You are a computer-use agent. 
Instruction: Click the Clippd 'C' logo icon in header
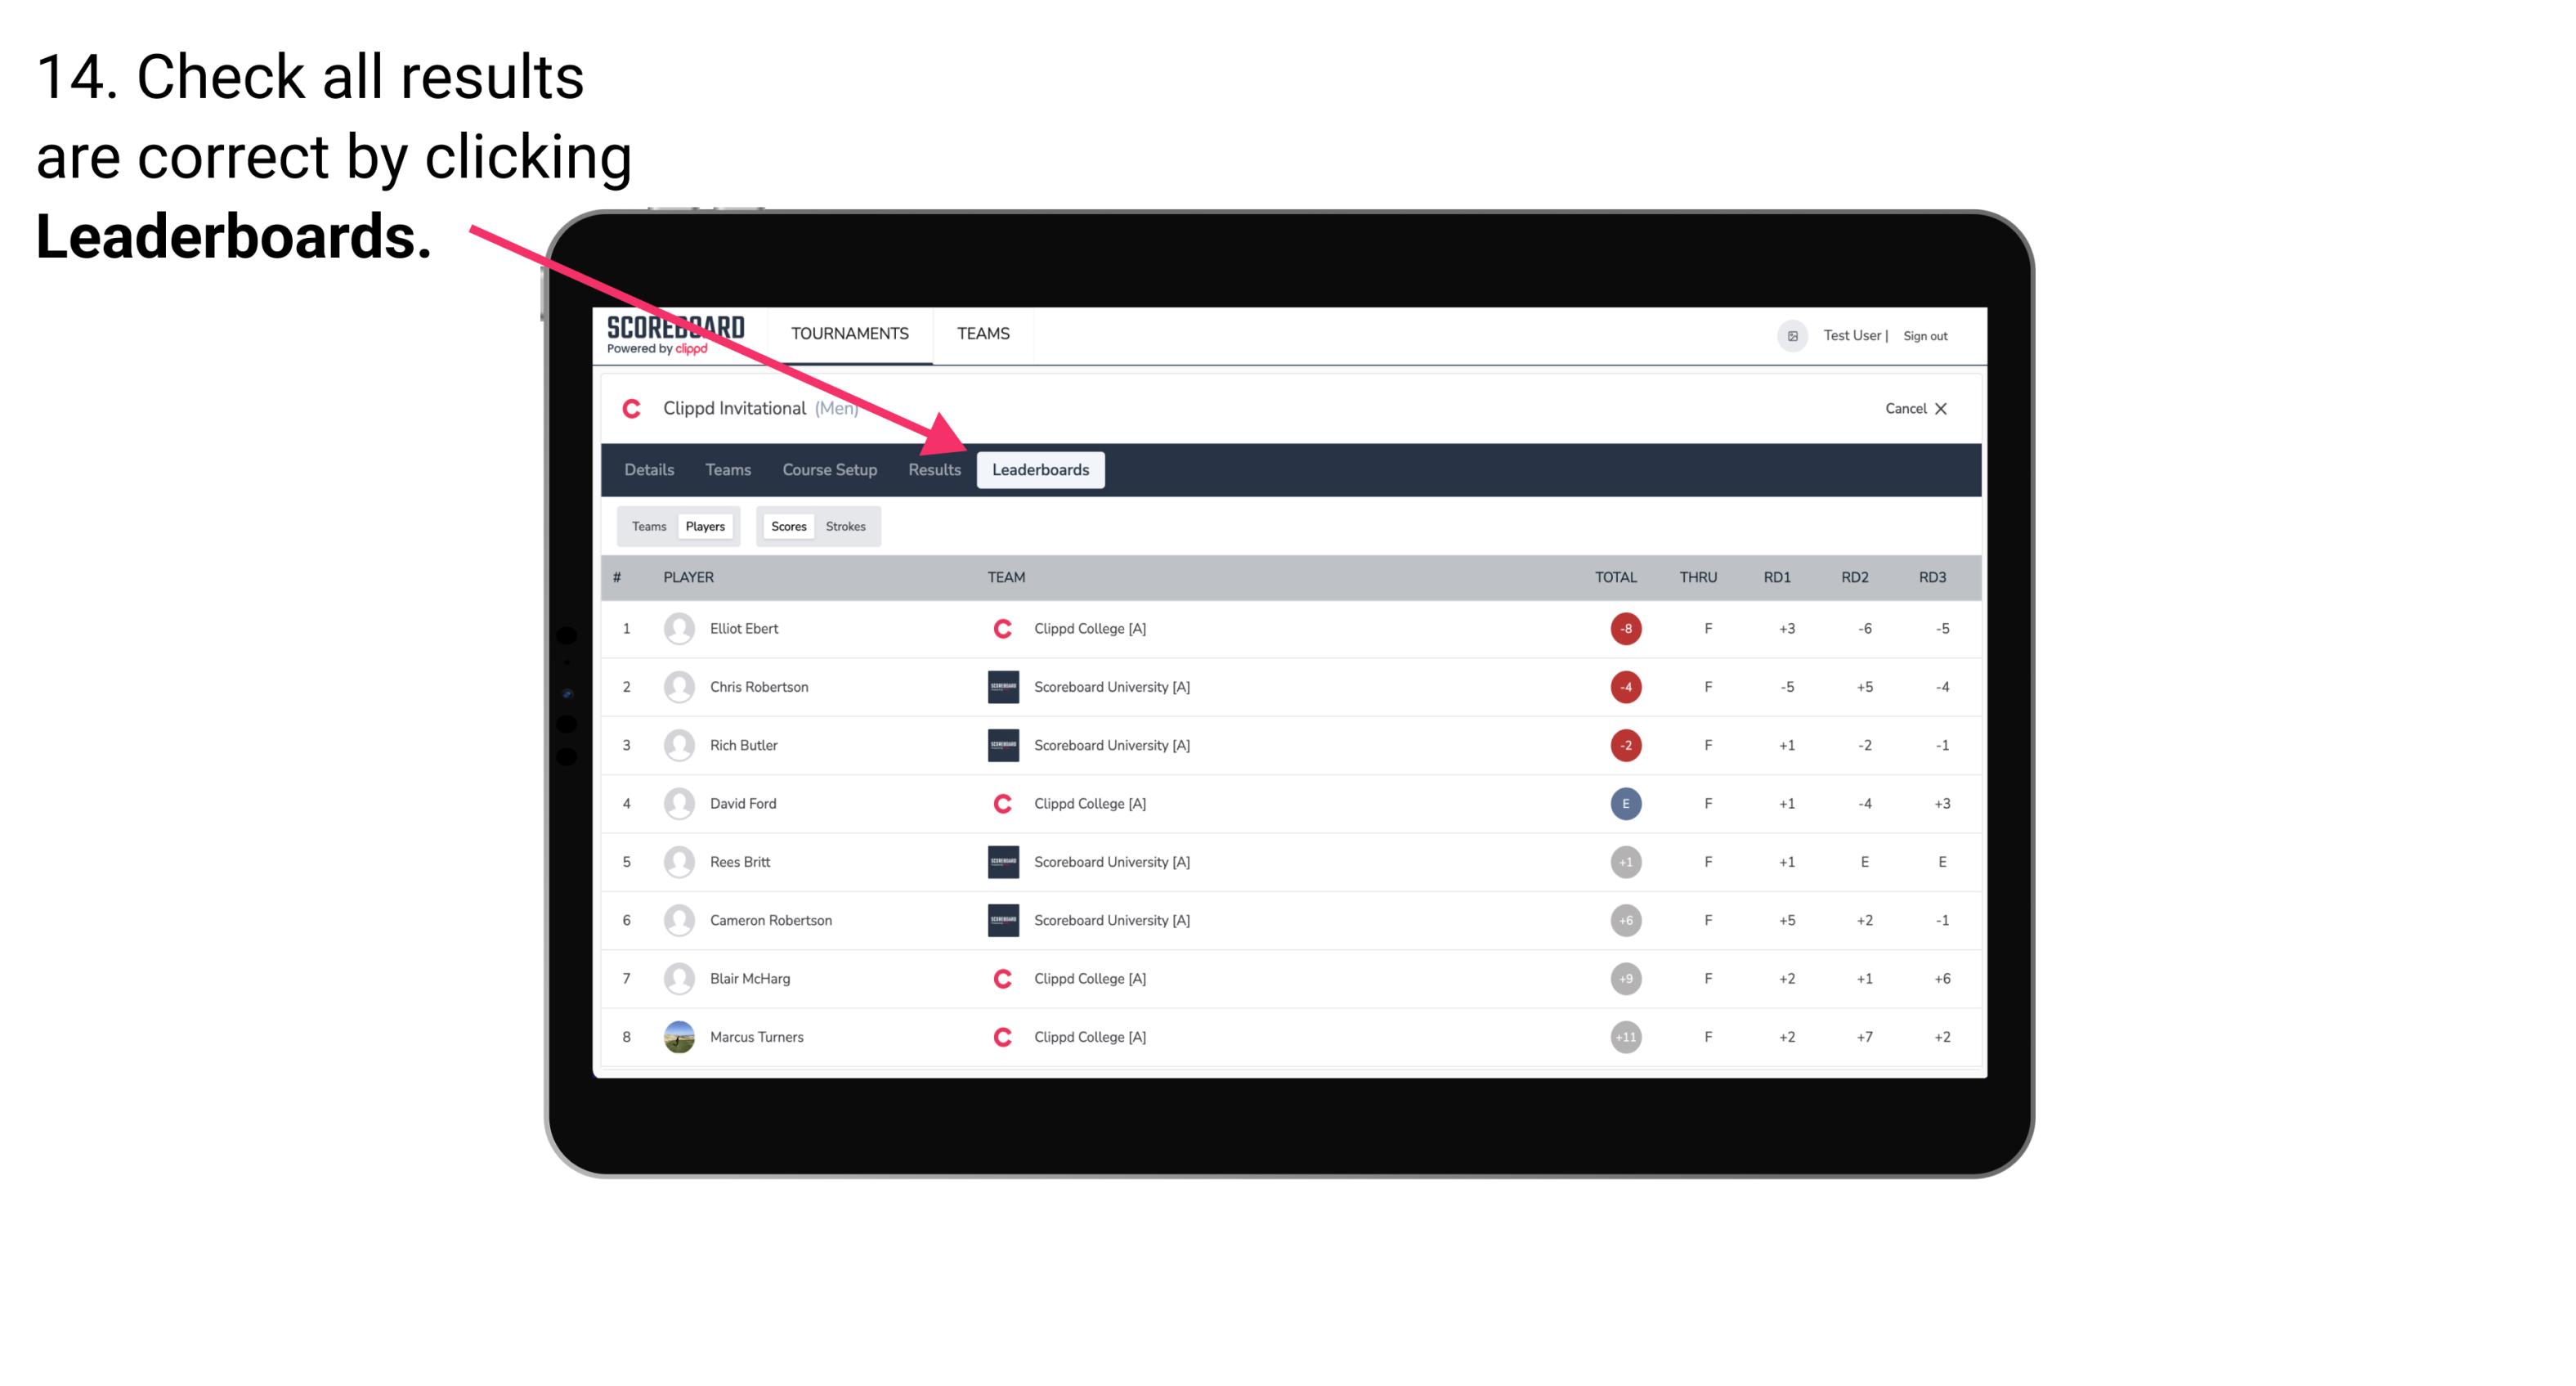[634, 410]
